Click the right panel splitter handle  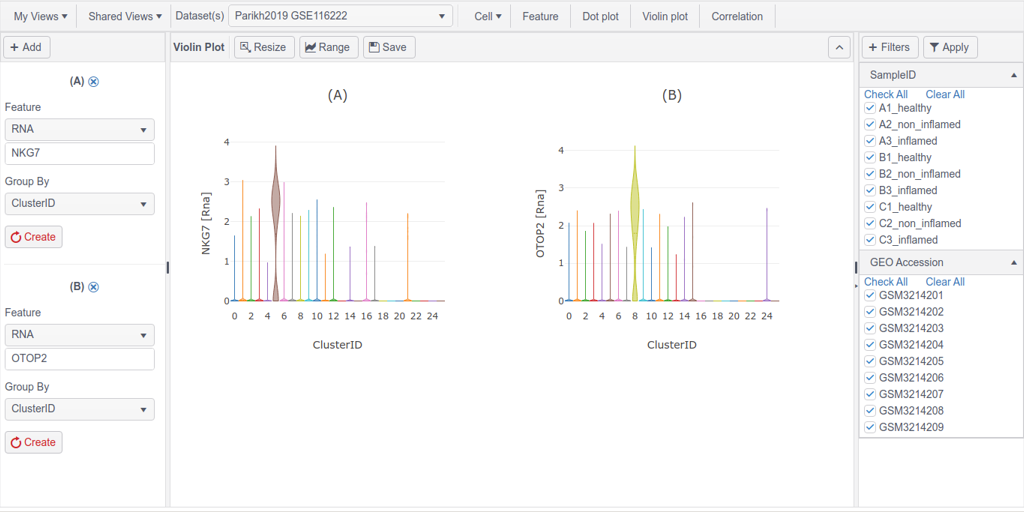click(856, 267)
